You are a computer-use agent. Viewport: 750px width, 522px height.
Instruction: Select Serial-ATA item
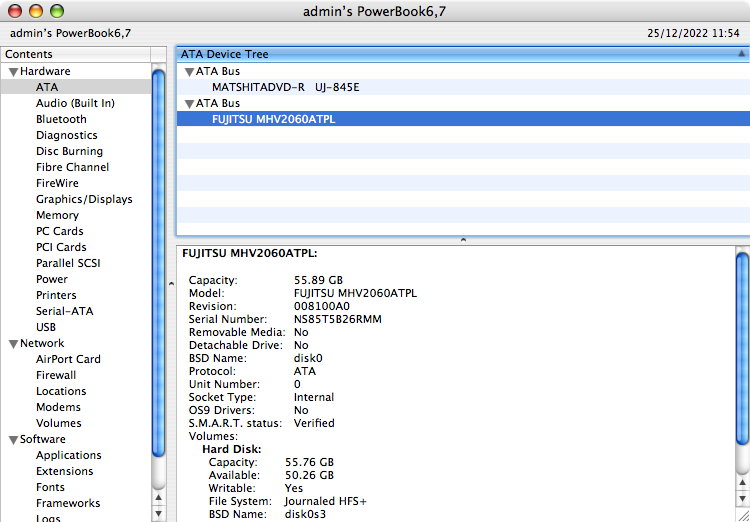tap(65, 311)
